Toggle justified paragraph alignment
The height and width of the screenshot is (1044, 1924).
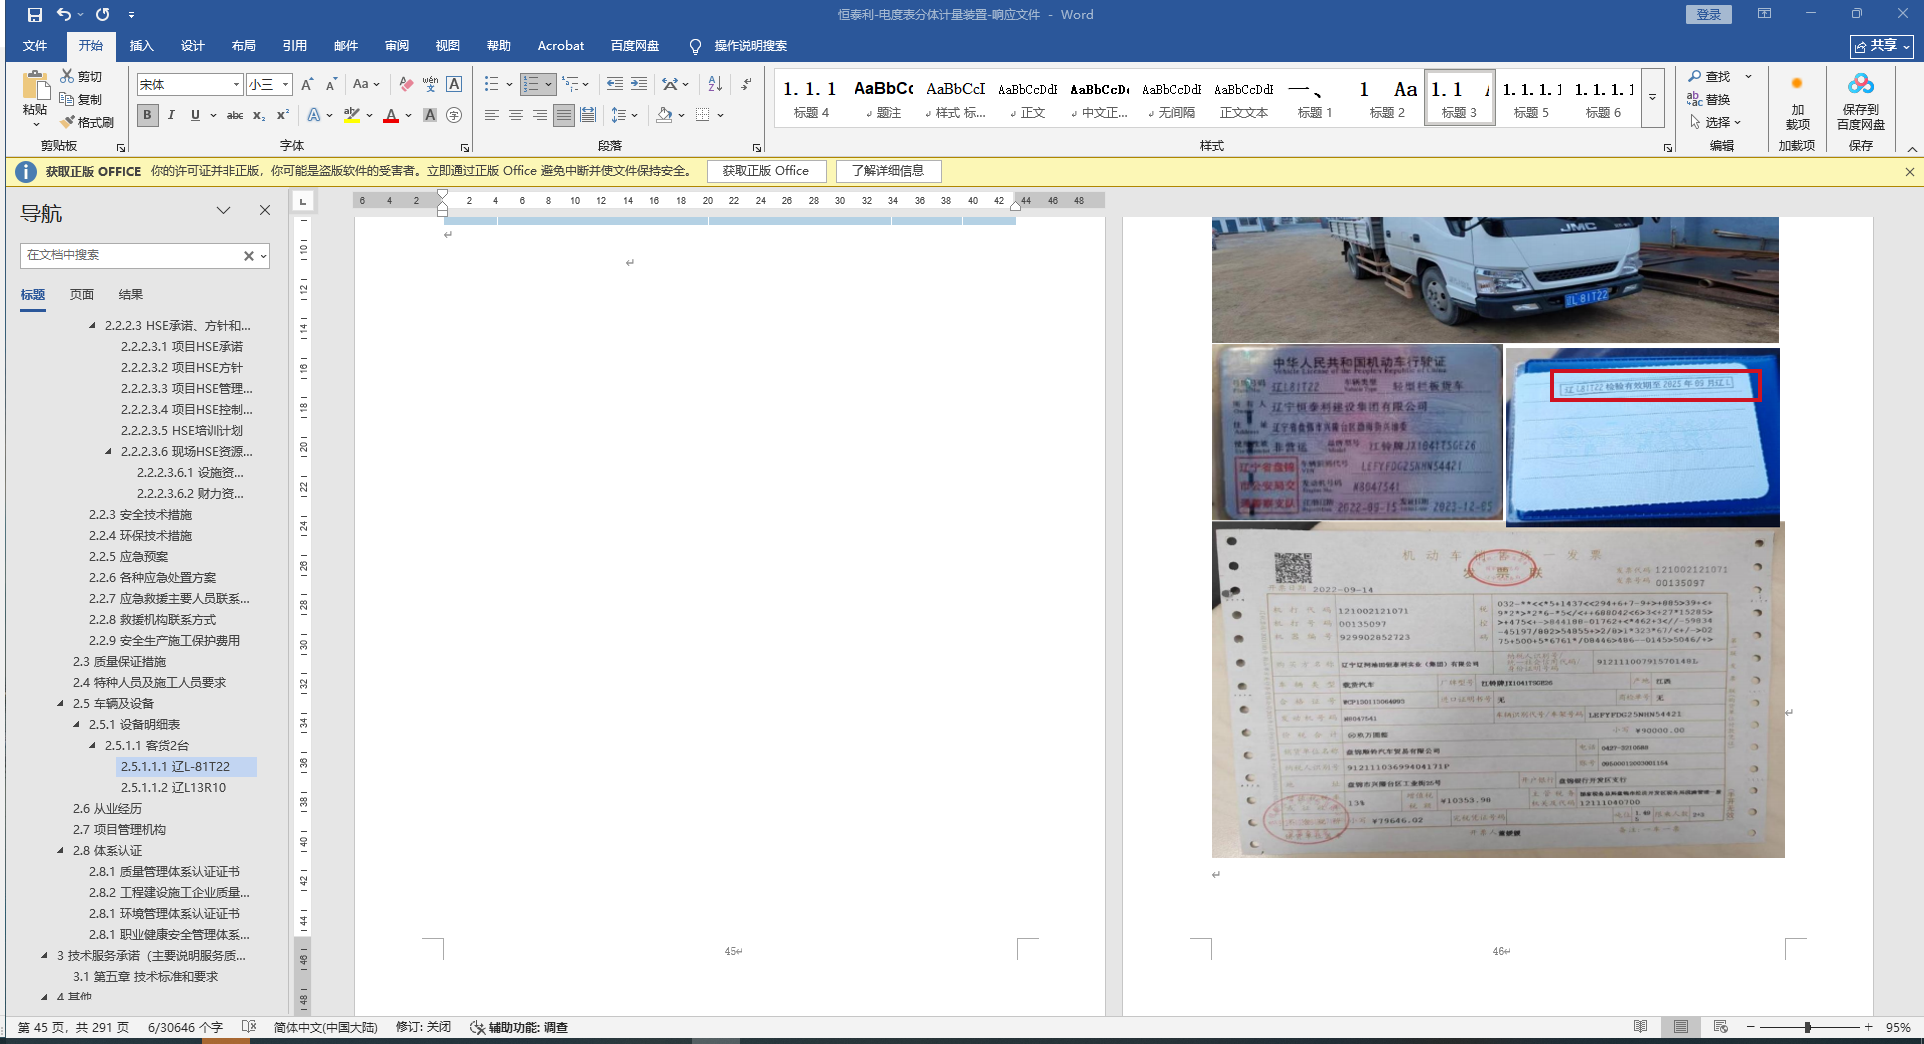pos(564,116)
